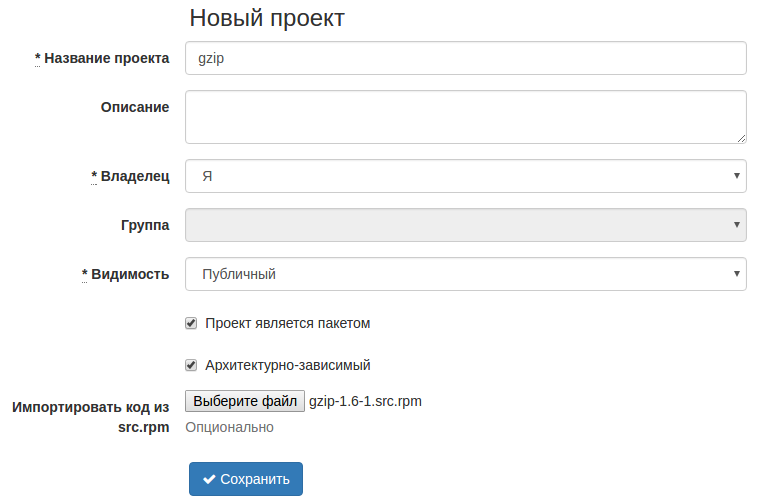Click the "Владелец" field label
780x501 pixels.
pos(135,176)
